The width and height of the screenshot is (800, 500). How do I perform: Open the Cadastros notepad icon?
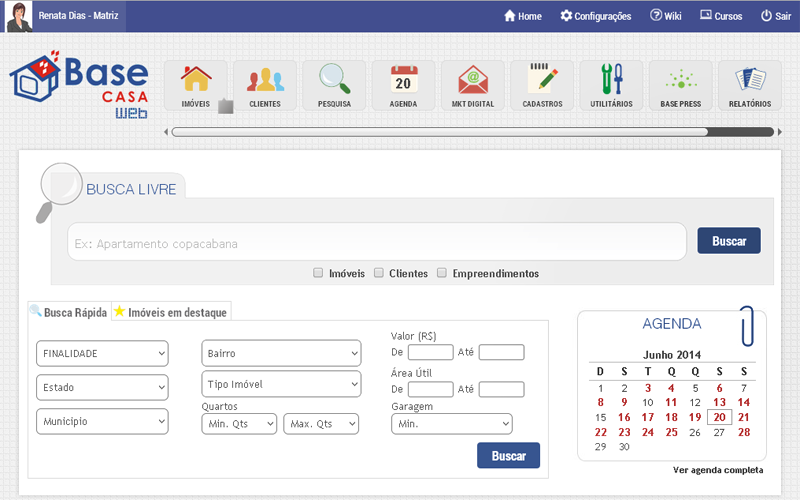(x=542, y=80)
